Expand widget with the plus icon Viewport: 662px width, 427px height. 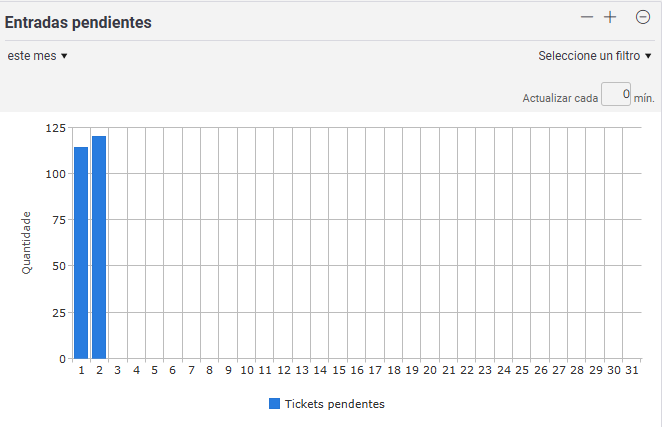pyautogui.click(x=610, y=17)
